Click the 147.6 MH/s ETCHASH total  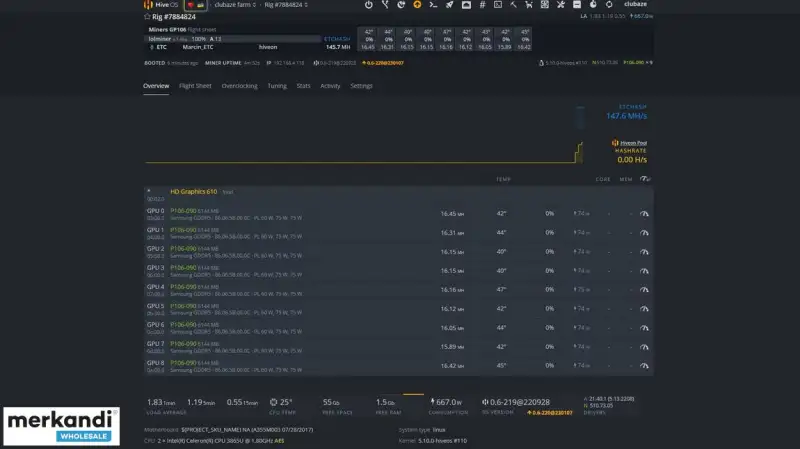[x=626, y=116]
